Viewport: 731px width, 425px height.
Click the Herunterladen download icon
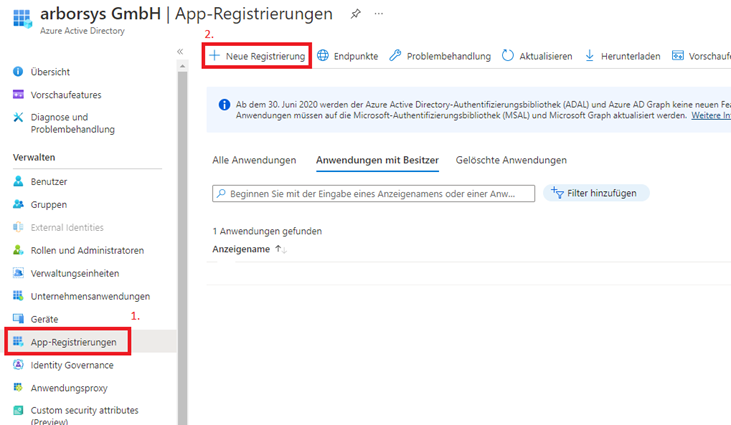[x=589, y=56]
